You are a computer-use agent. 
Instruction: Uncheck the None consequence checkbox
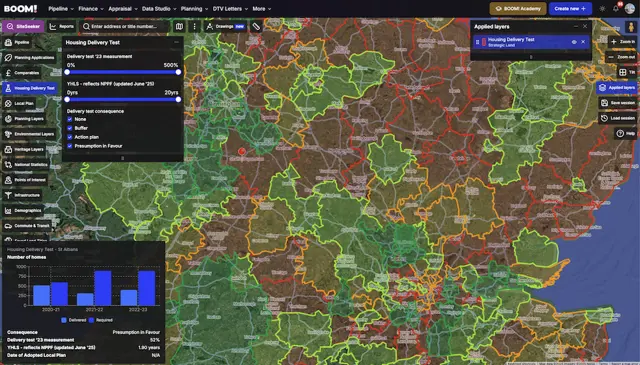[70, 119]
